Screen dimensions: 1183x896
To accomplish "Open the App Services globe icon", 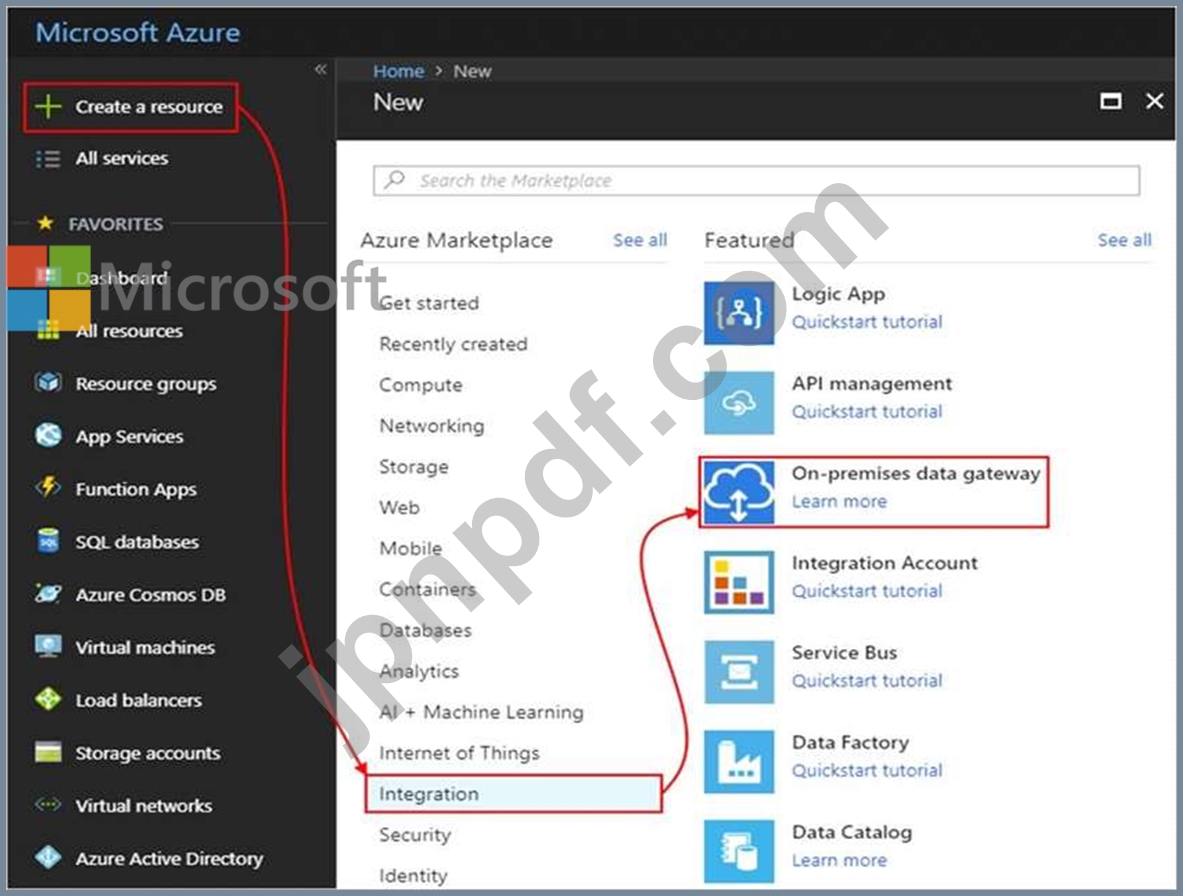I will 48,435.
